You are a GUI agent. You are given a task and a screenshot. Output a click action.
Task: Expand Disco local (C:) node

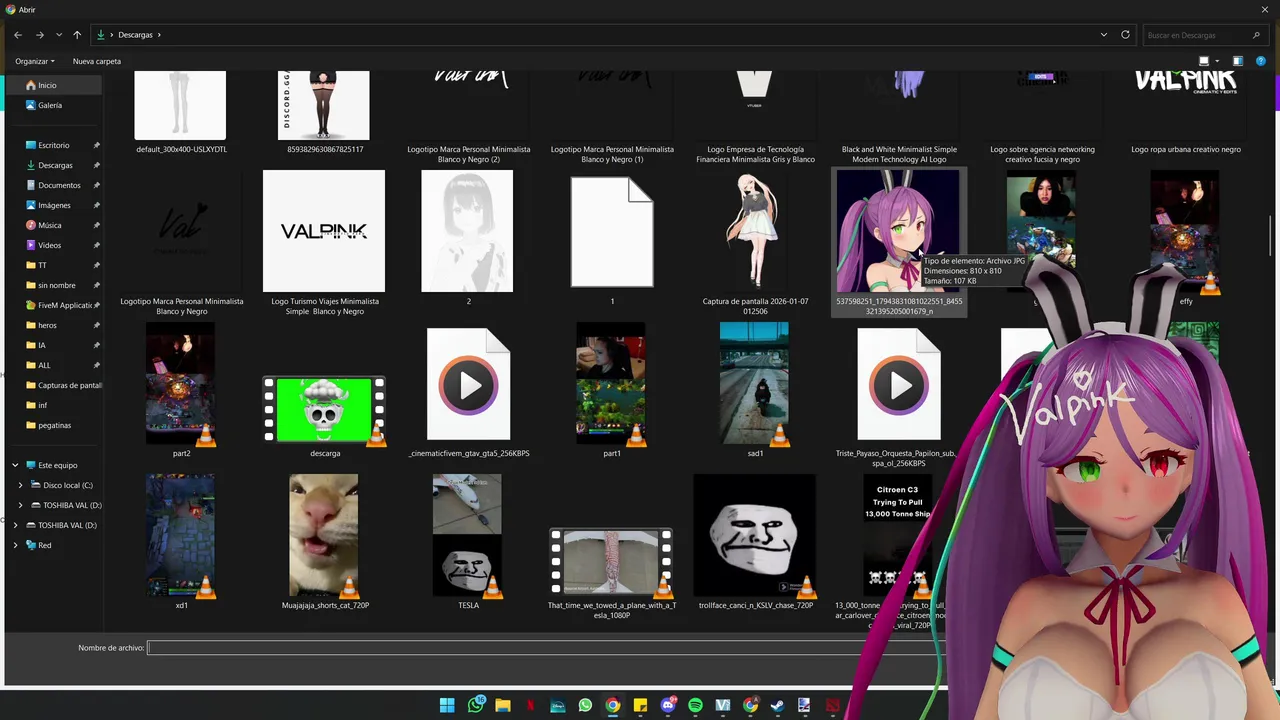[21, 485]
